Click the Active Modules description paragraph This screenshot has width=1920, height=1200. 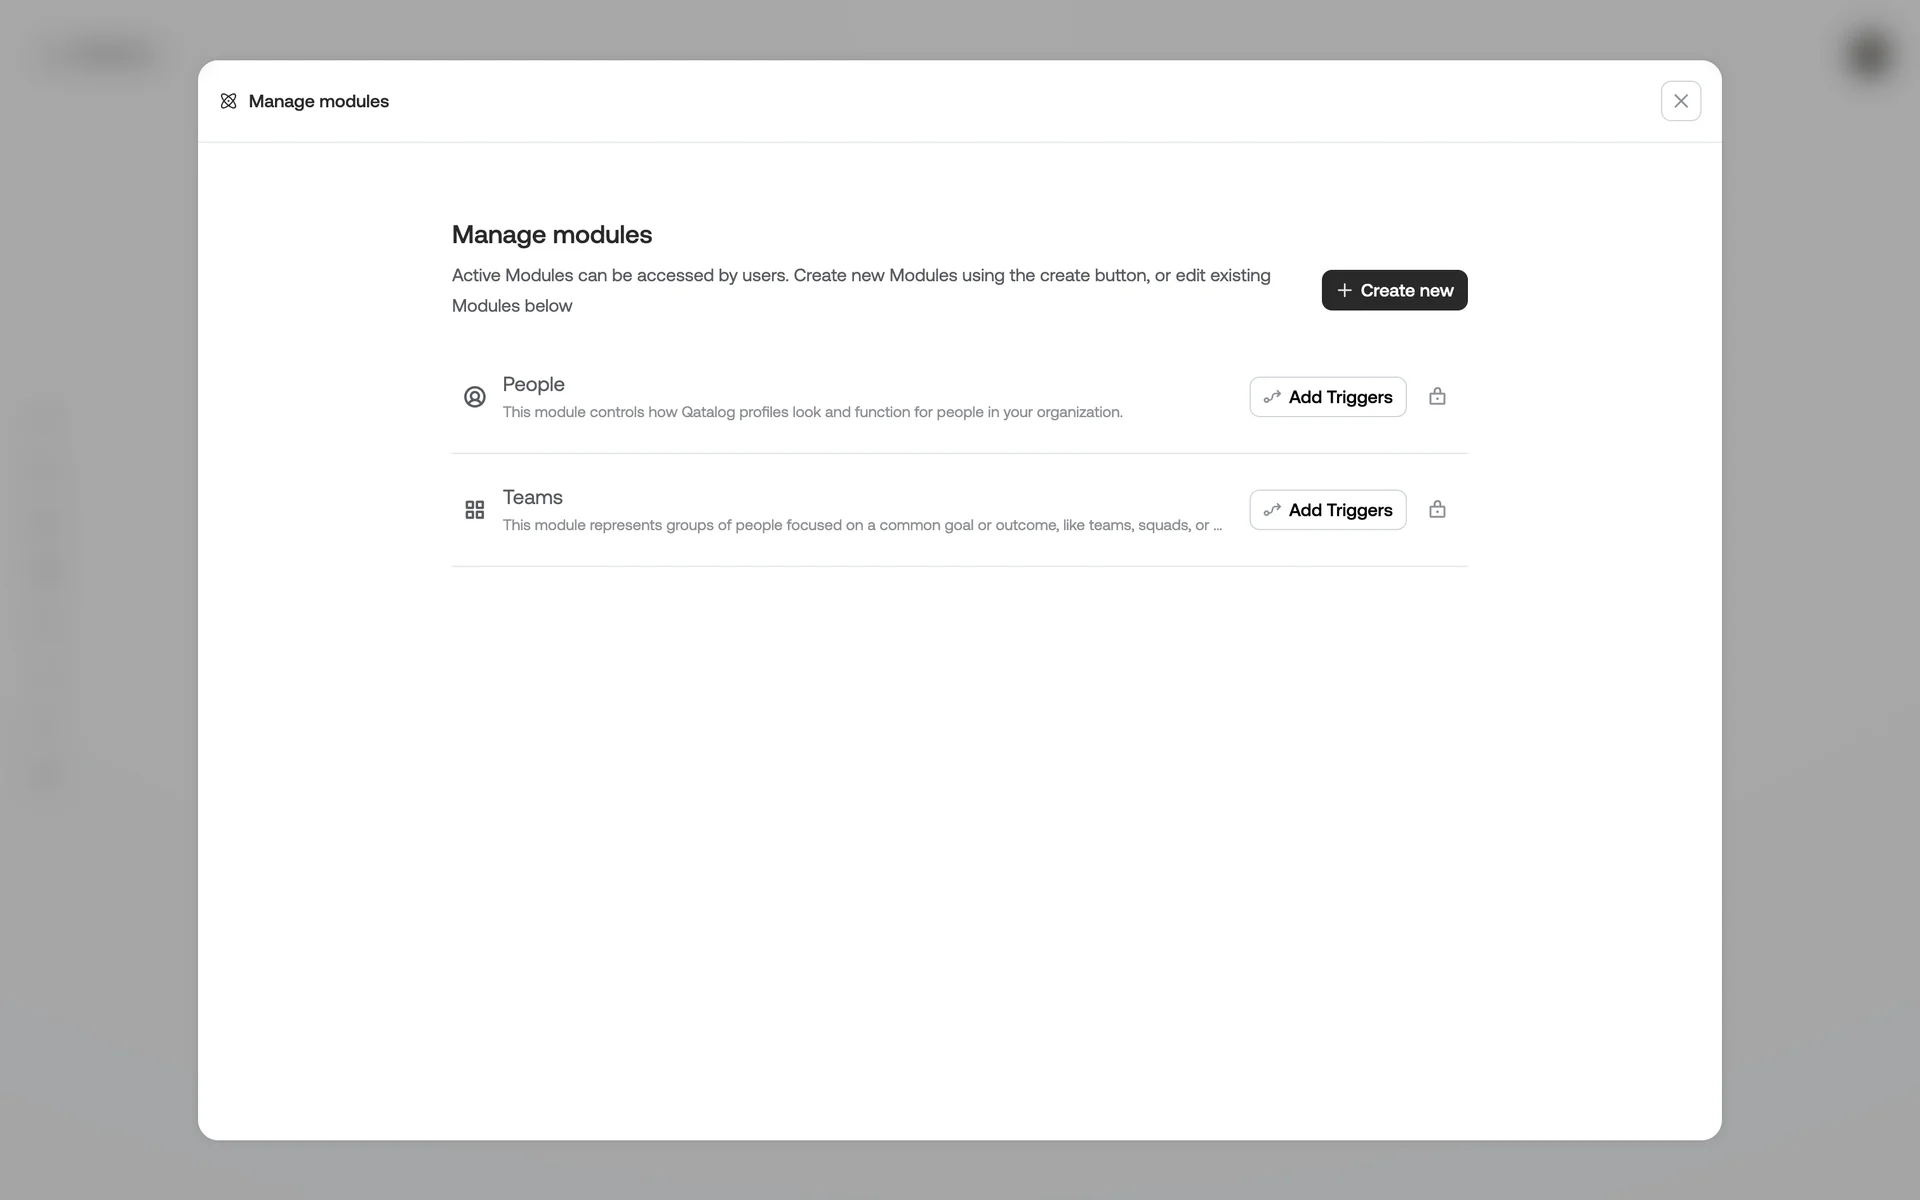click(860, 290)
